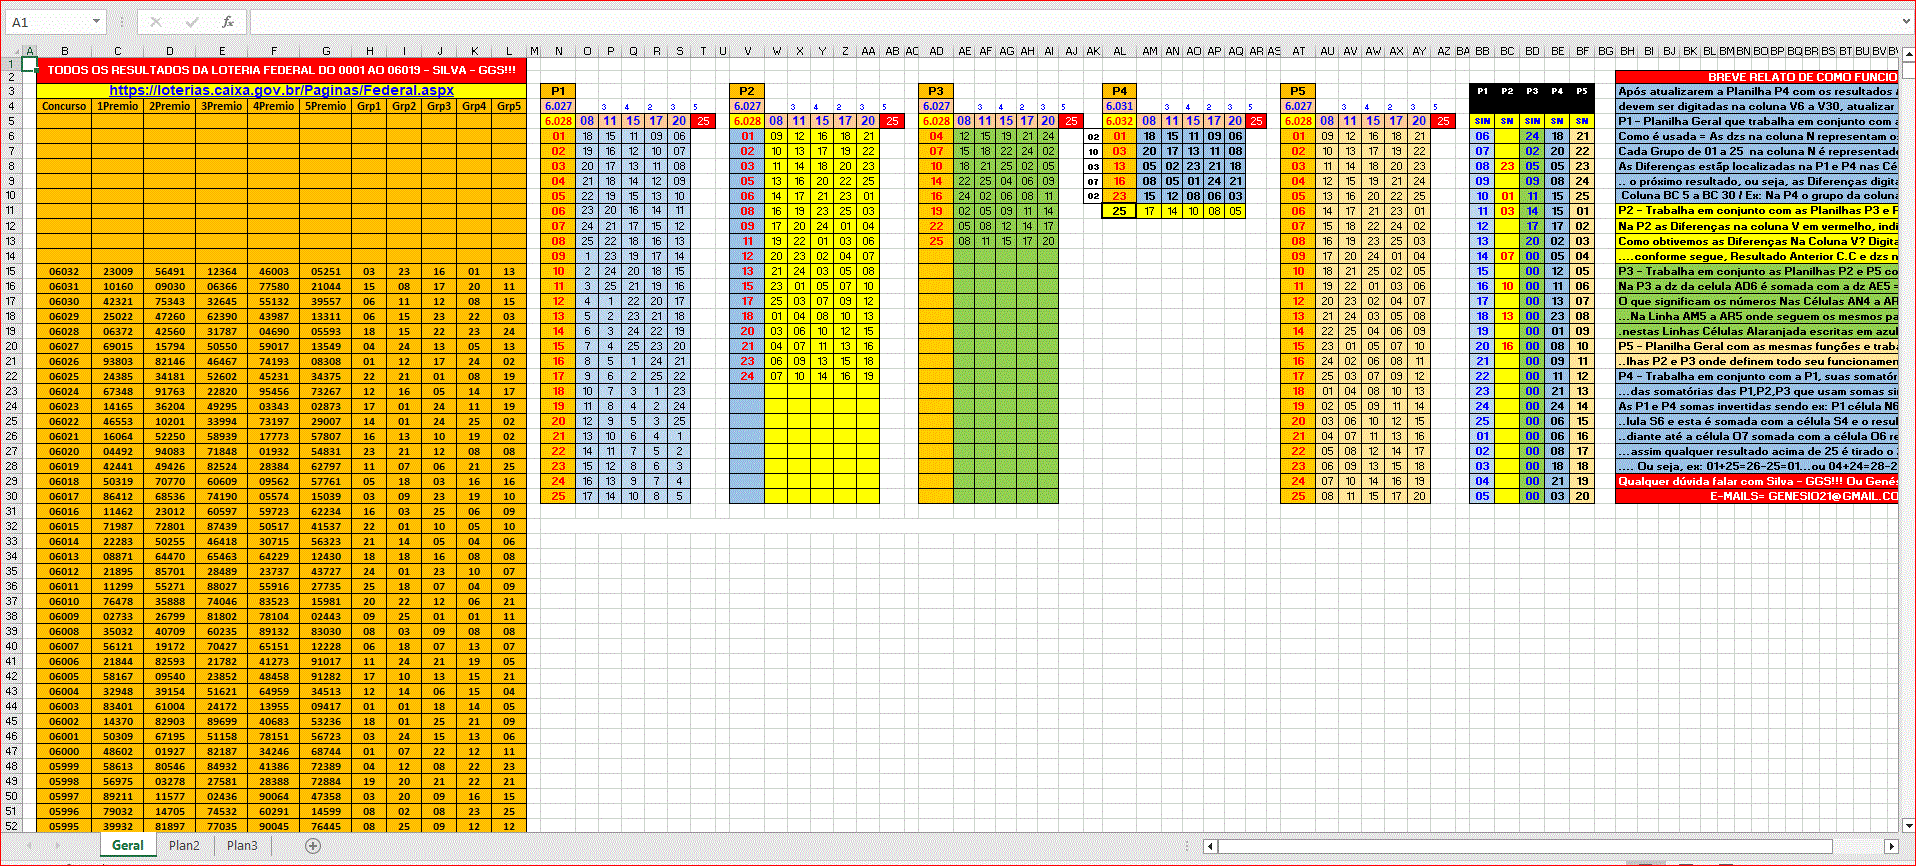The image size is (1916, 866).
Task: Select the Geral sheet tab
Action: [127, 846]
